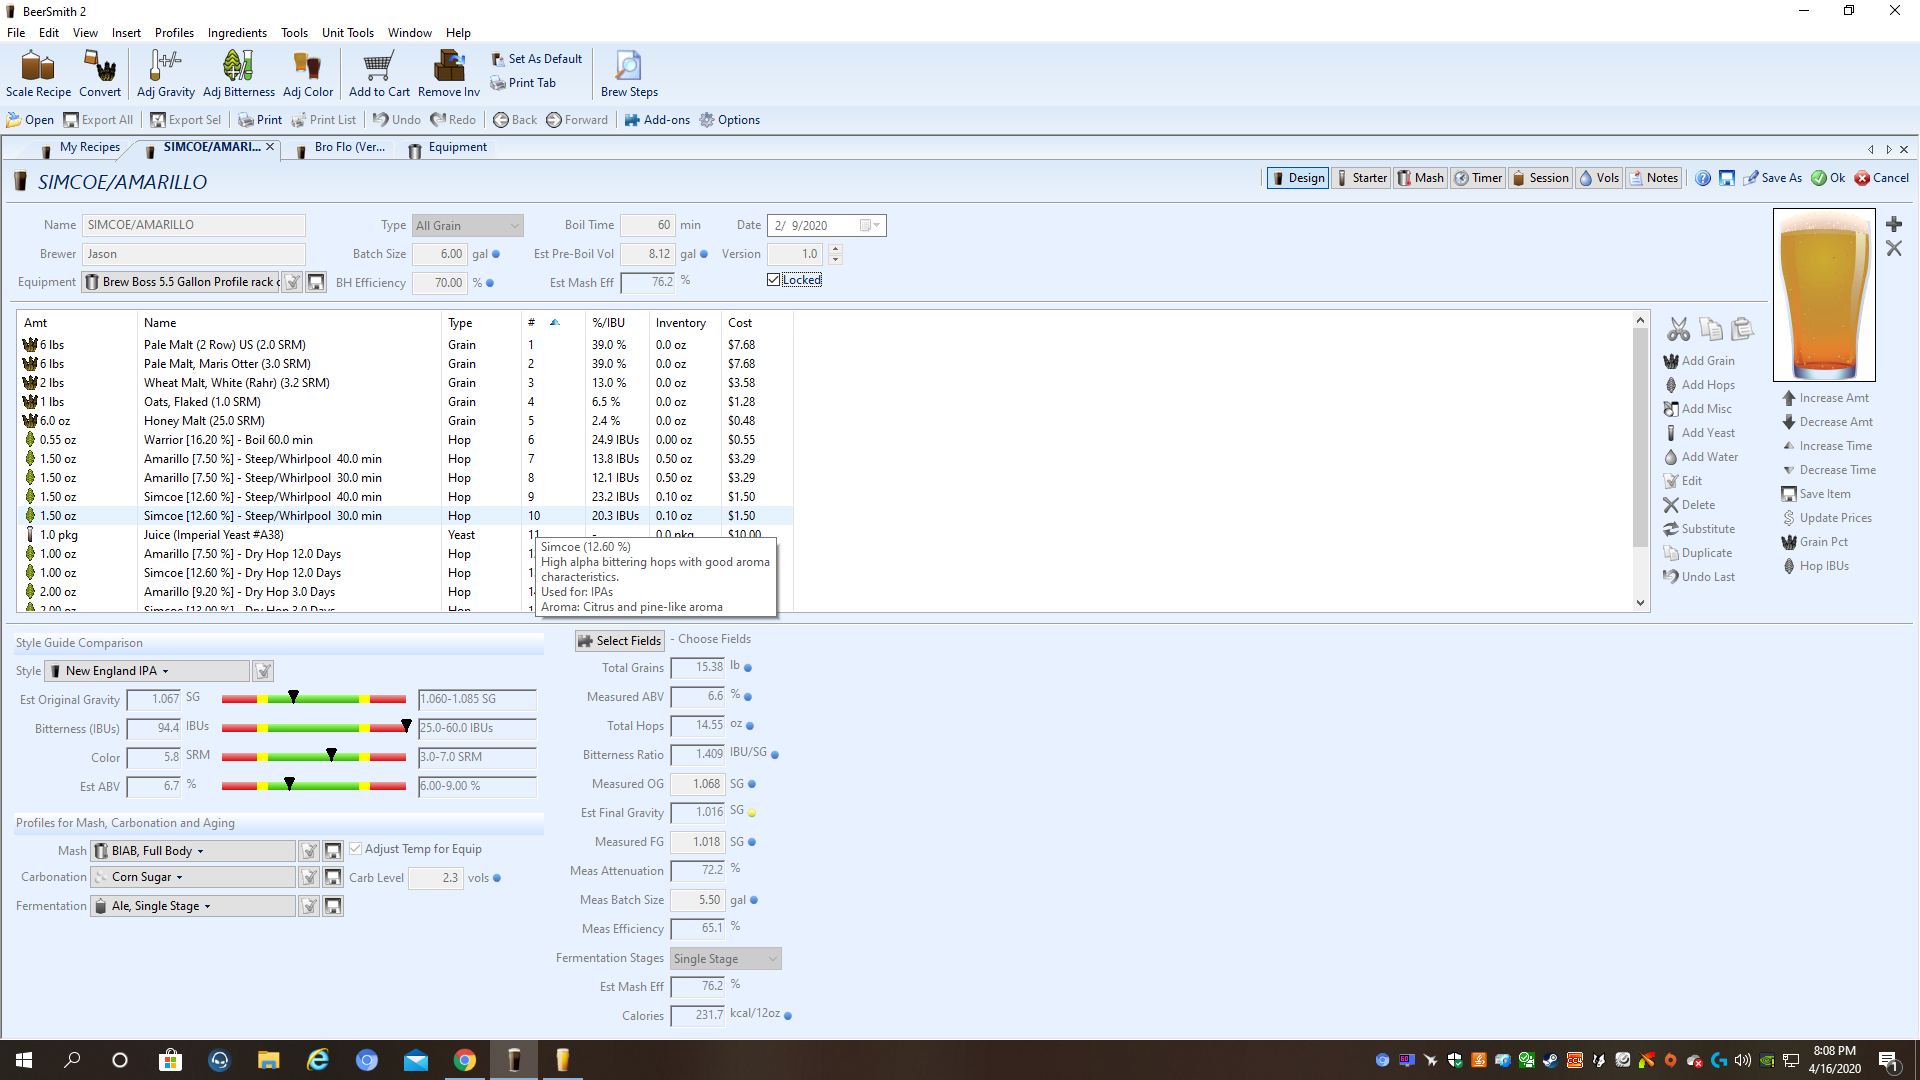Switch to the Bro Flo tab
1920x1080 pixels.
click(340, 148)
